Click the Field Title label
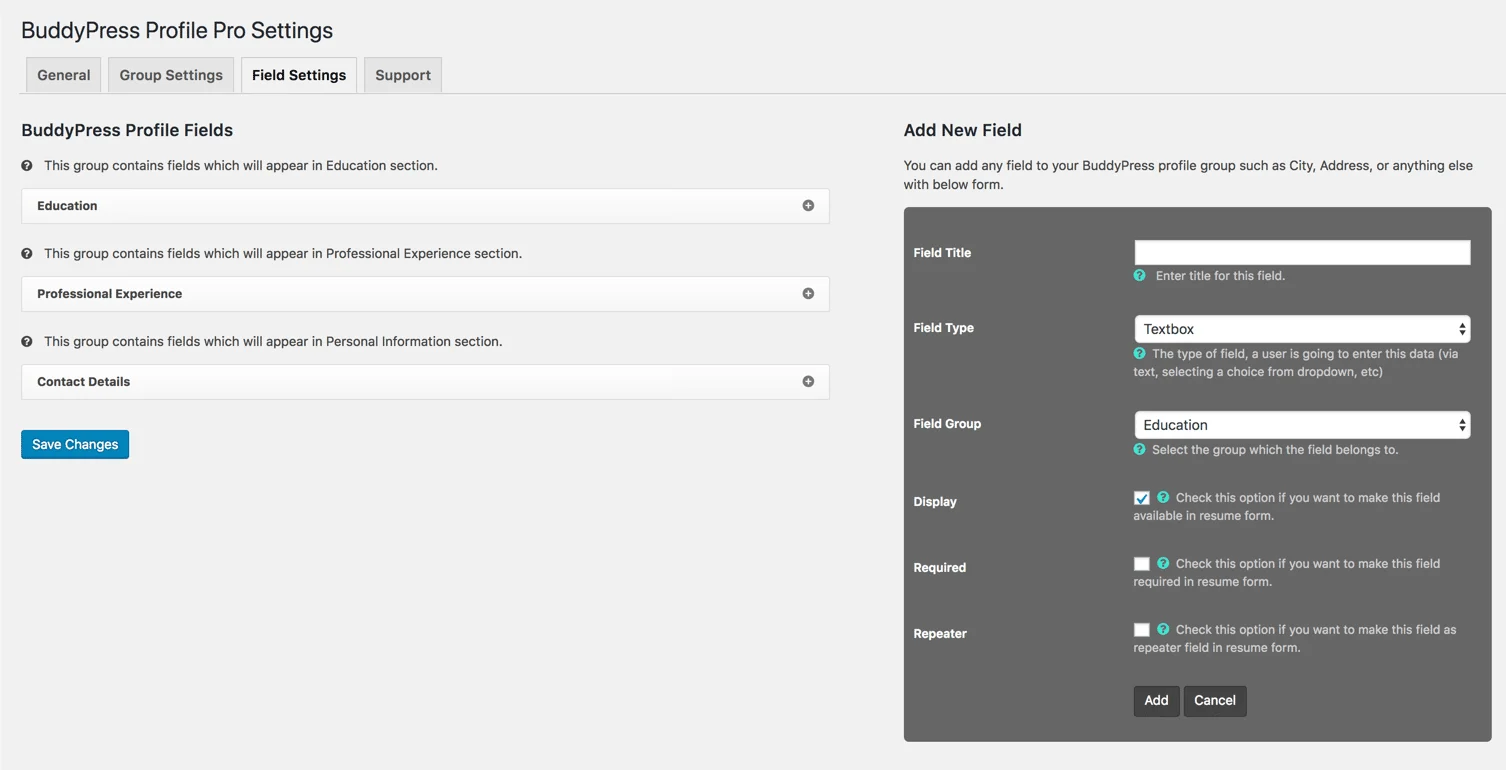Image resolution: width=1506 pixels, height=770 pixels. (942, 253)
